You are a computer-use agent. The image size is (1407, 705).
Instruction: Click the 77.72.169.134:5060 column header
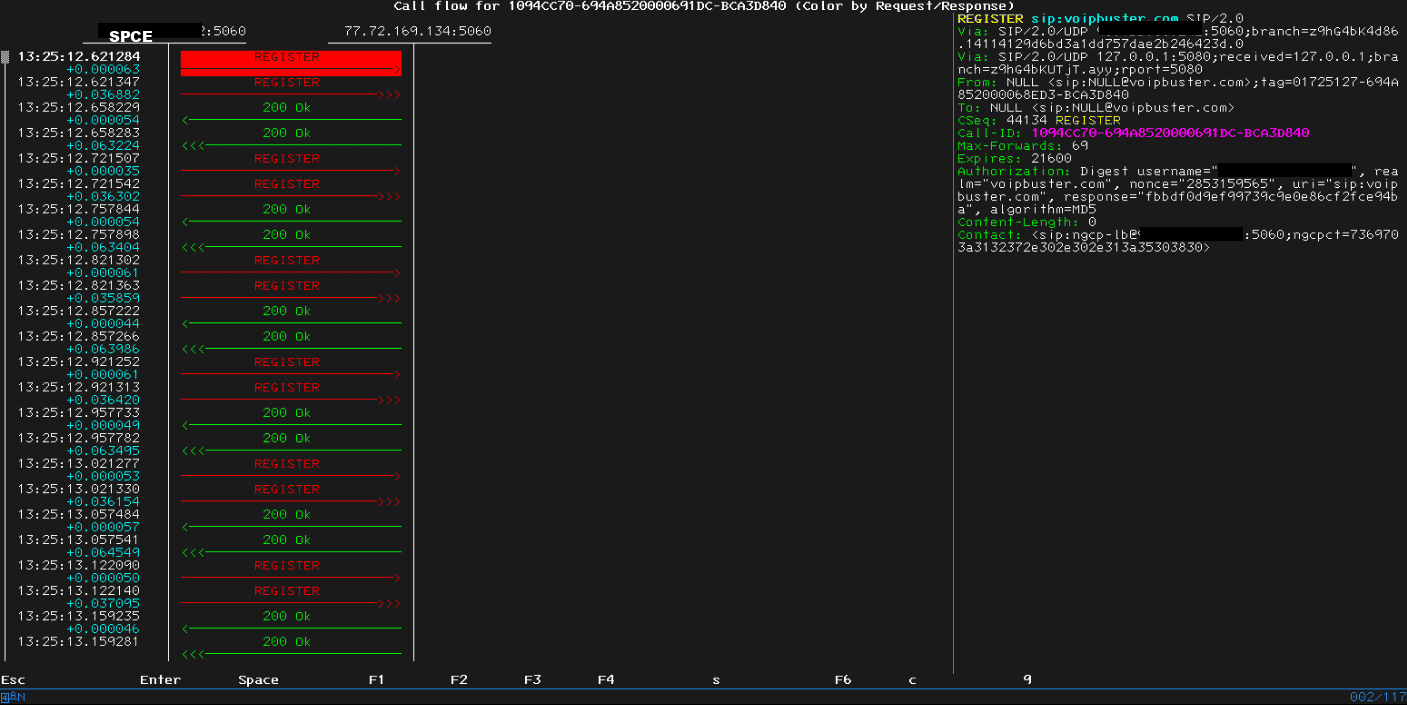[x=417, y=32]
